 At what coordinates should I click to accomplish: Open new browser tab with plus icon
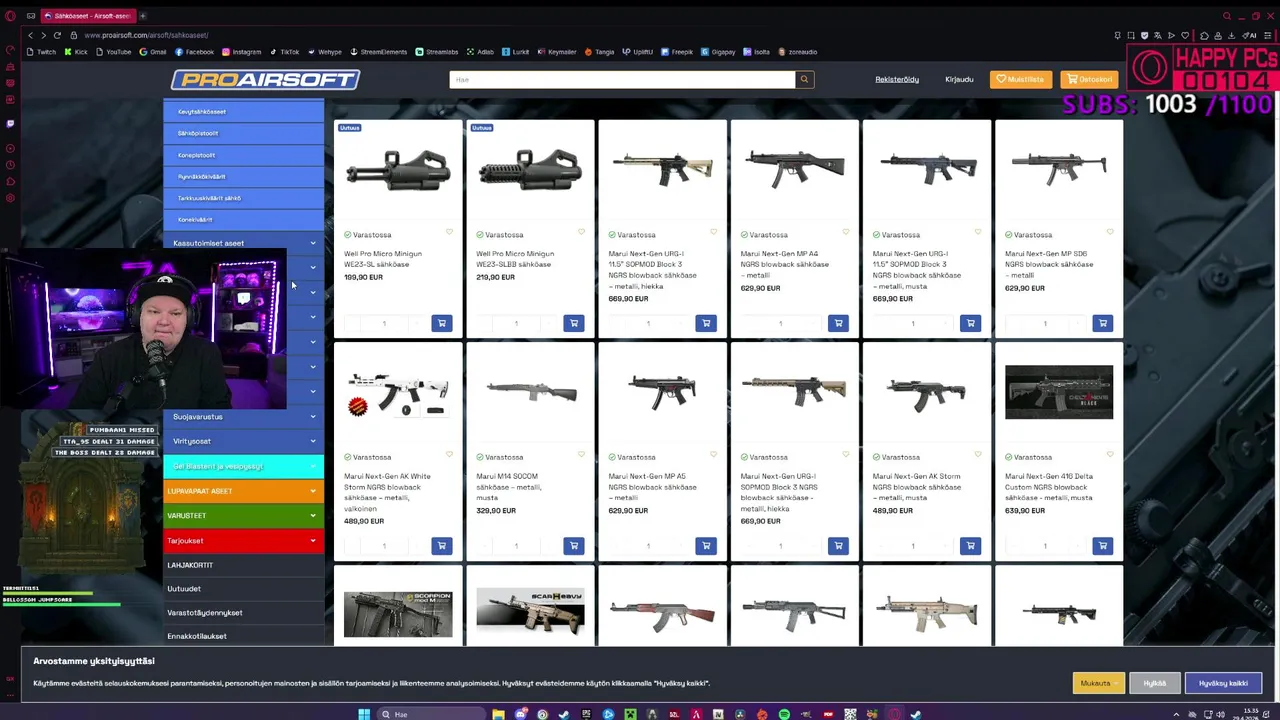(x=143, y=16)
